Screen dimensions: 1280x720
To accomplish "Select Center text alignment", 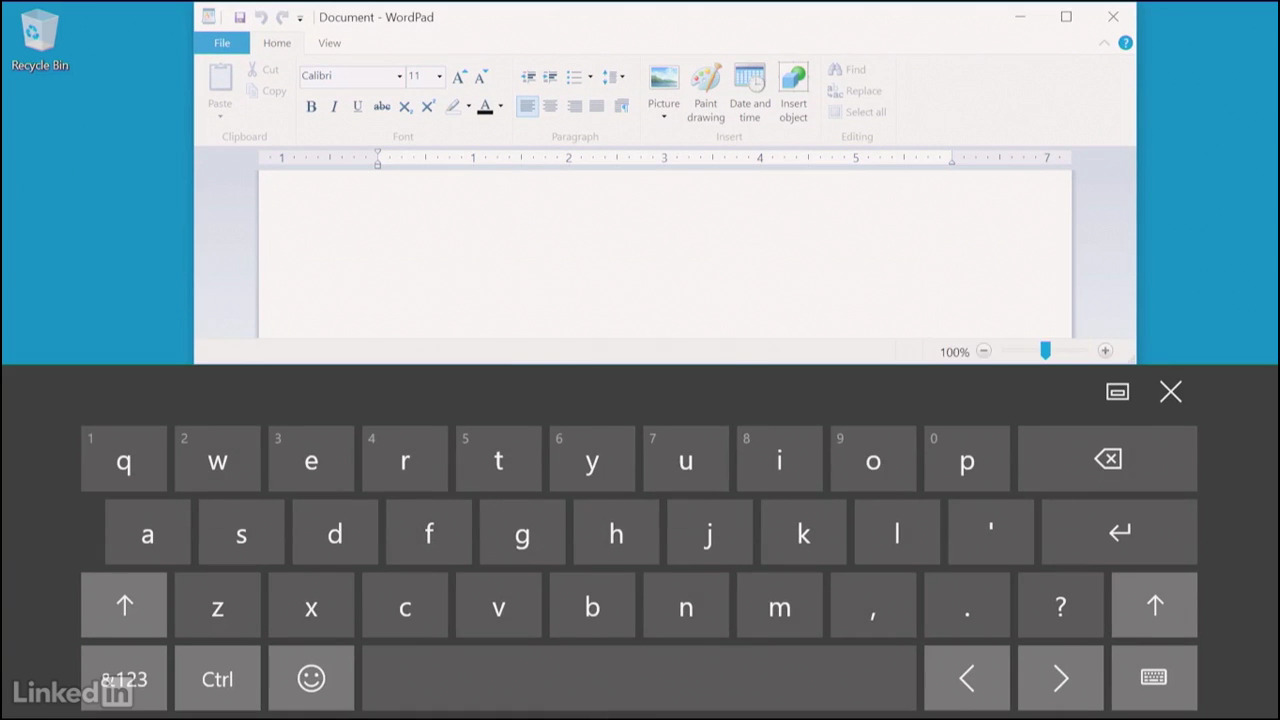I will (x=550, y=106).
